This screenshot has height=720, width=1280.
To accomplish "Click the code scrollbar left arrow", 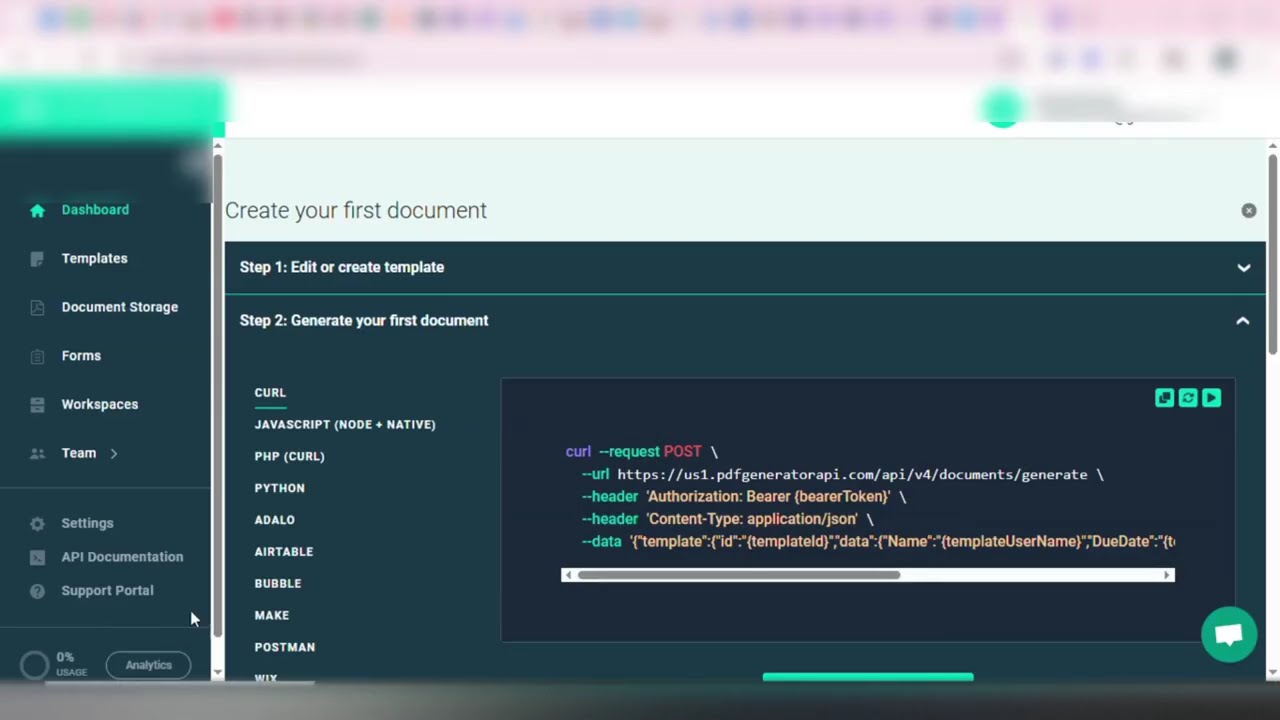I will pyautogui.click(x=568, y=575).
